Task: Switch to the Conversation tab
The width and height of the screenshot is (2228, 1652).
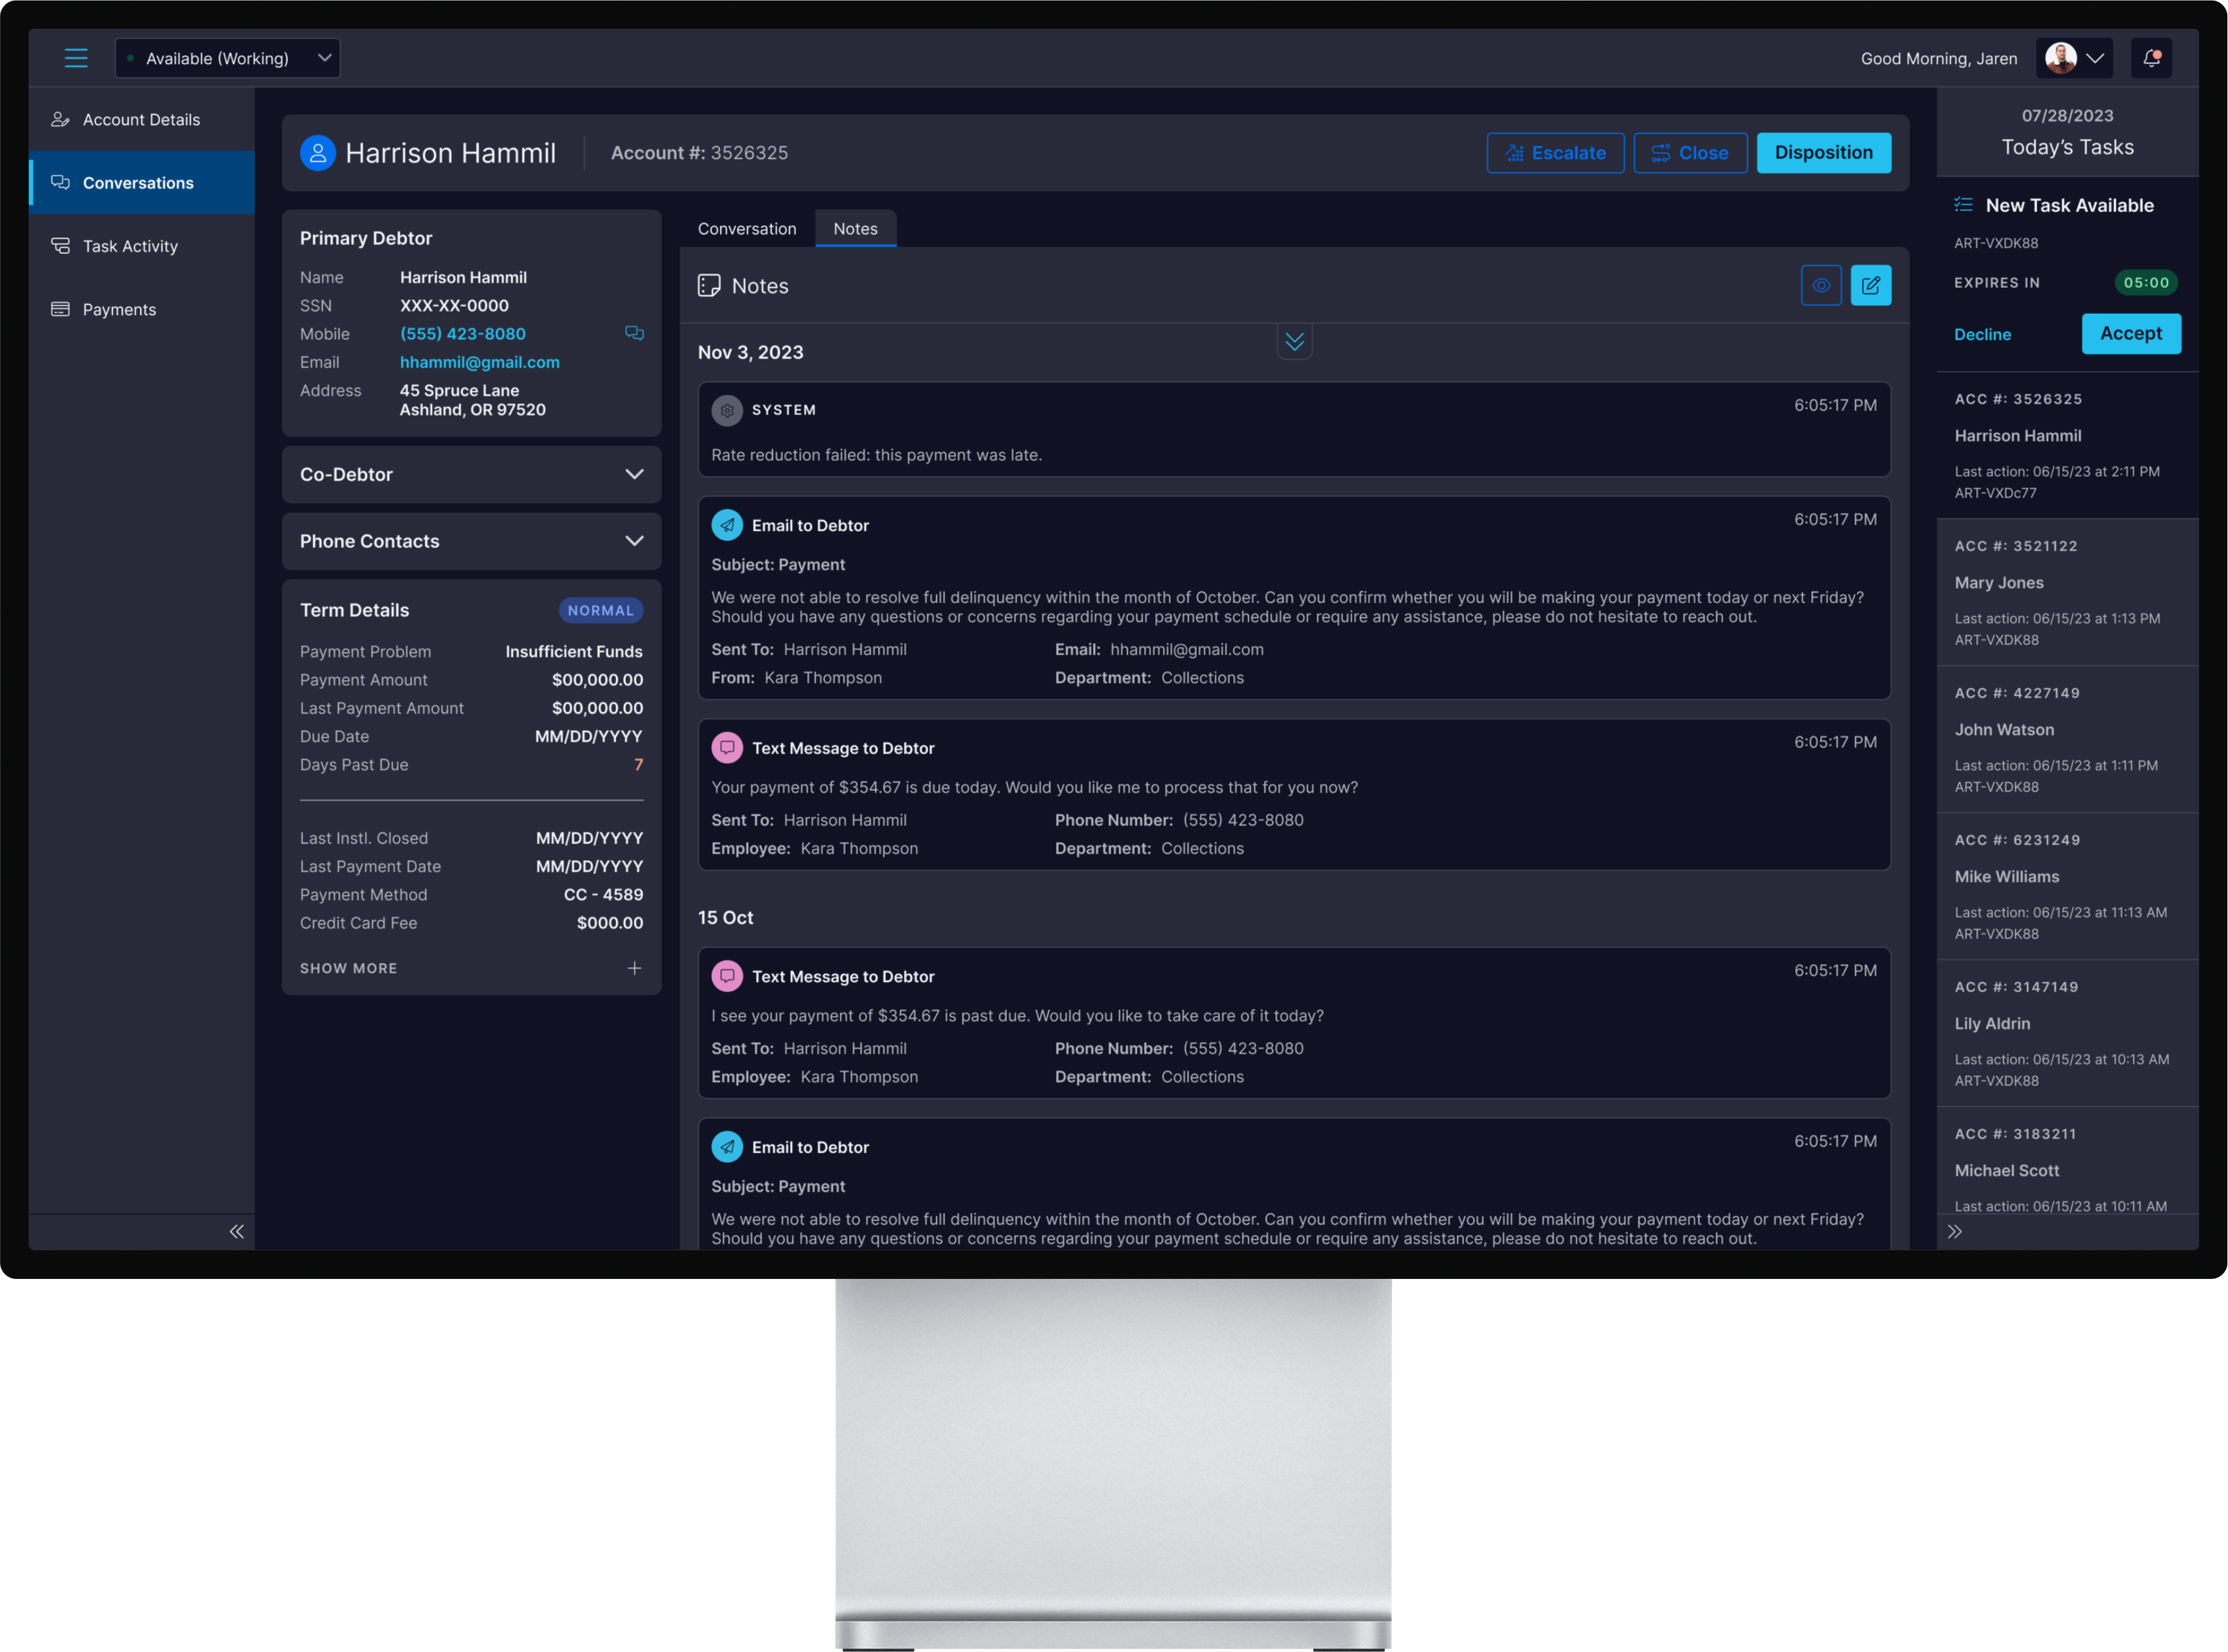Action: pyautogui.click(x=747, y=229)
